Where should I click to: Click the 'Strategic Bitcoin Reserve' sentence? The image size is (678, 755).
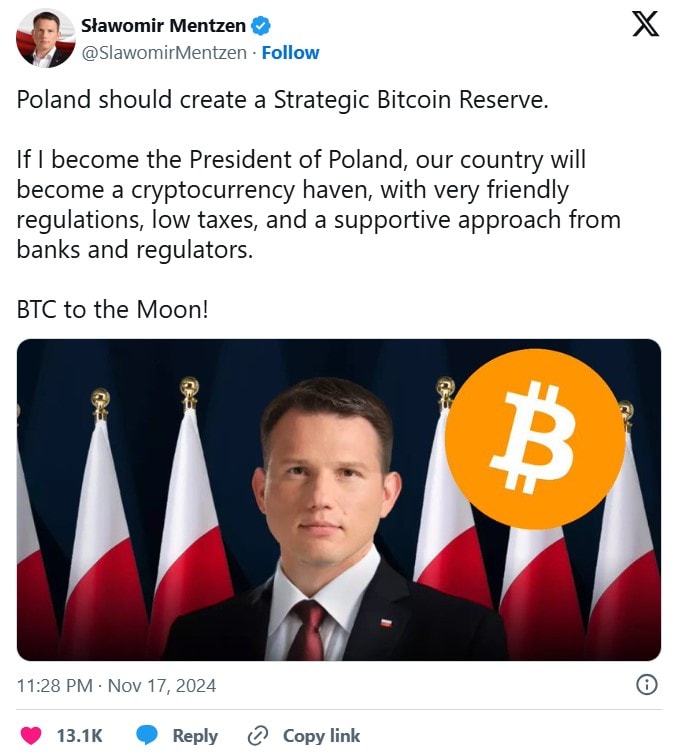(282, 102)
